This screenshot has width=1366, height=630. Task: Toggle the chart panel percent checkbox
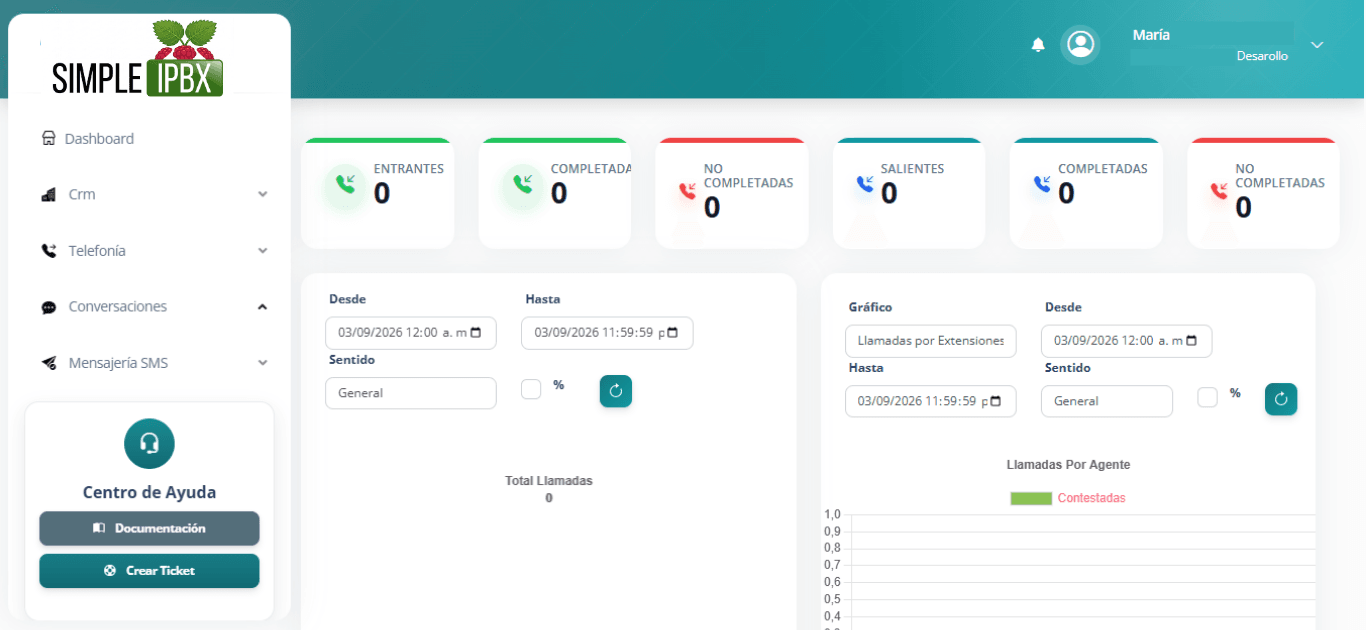(x=1208, y=397)
